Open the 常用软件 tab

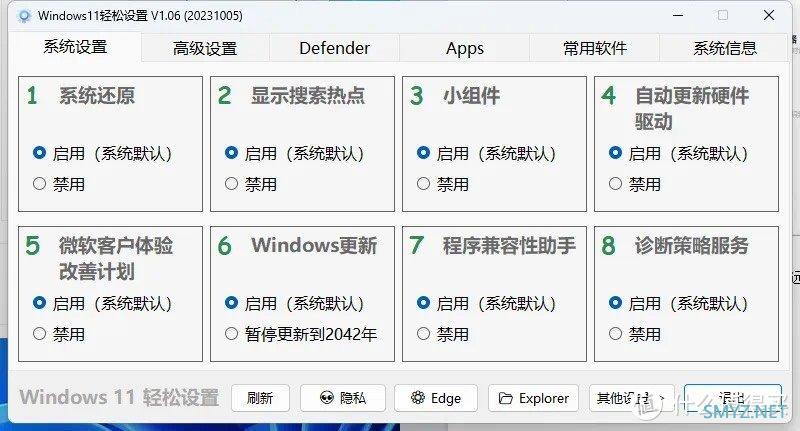pos(594,48)
